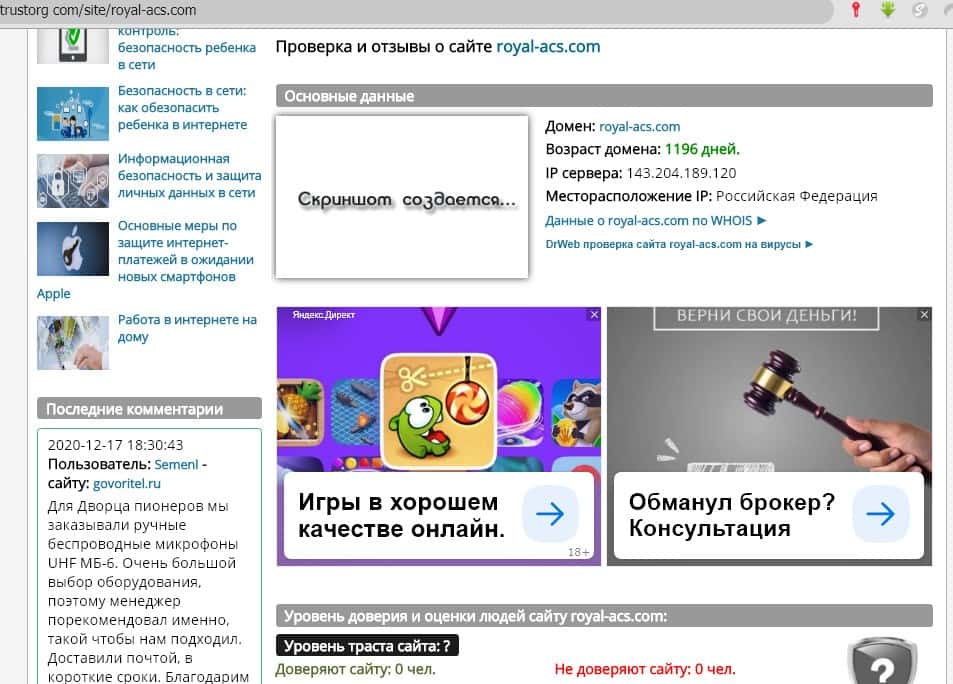Open article about protecting internet payments, Apple
Image resolution: width=953 pixels, height=684 pixels.
click(x=185, y=251)
